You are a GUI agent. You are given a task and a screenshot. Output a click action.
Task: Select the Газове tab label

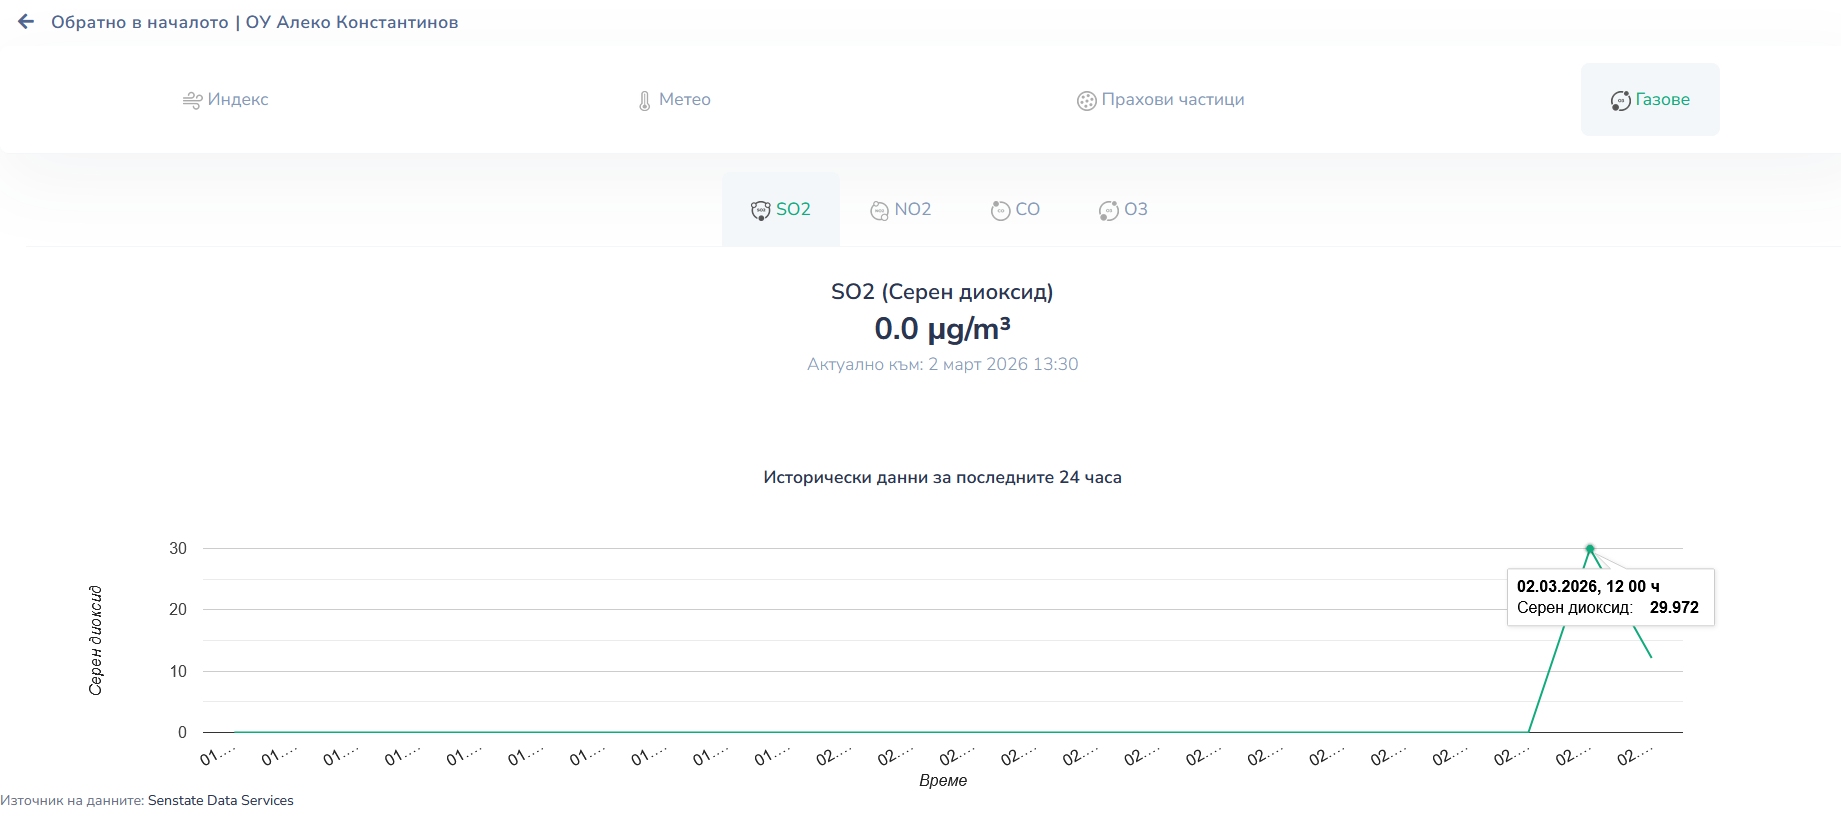point(1662,100)
